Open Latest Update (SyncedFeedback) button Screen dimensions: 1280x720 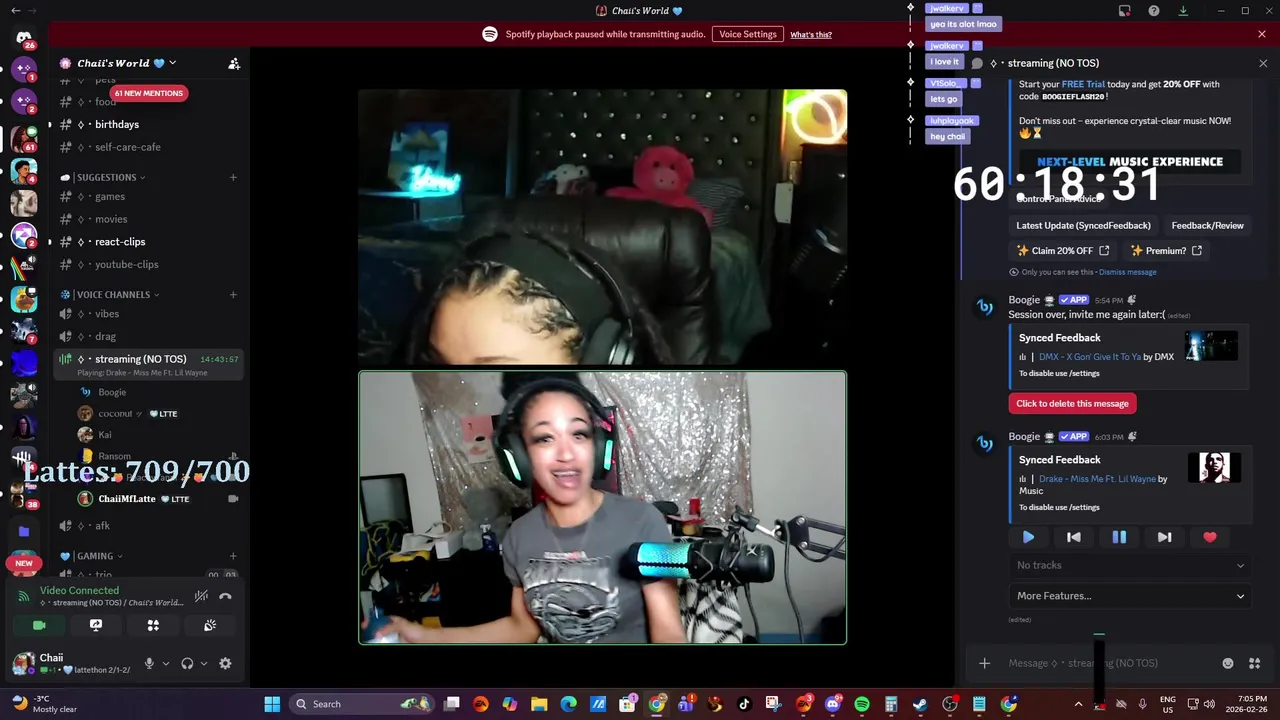tap(1084, 226)
